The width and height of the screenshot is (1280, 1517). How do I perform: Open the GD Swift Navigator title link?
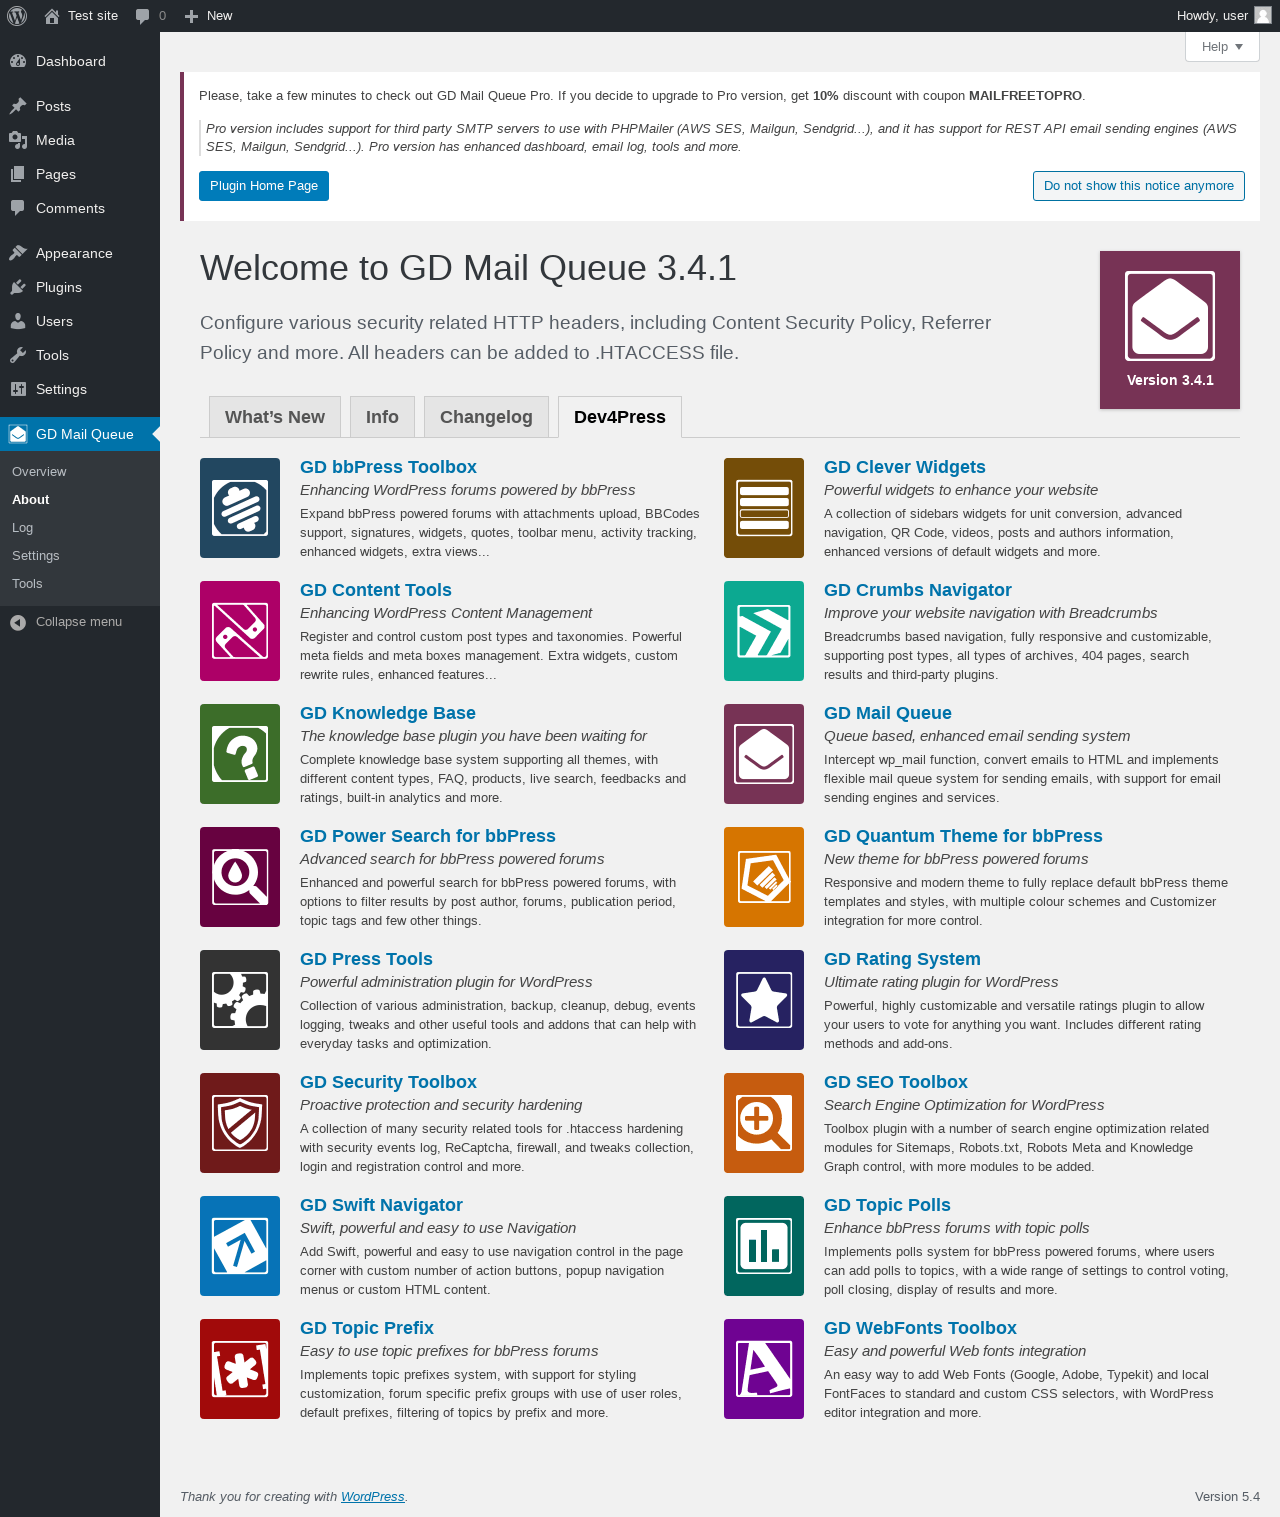point(381,1205)
